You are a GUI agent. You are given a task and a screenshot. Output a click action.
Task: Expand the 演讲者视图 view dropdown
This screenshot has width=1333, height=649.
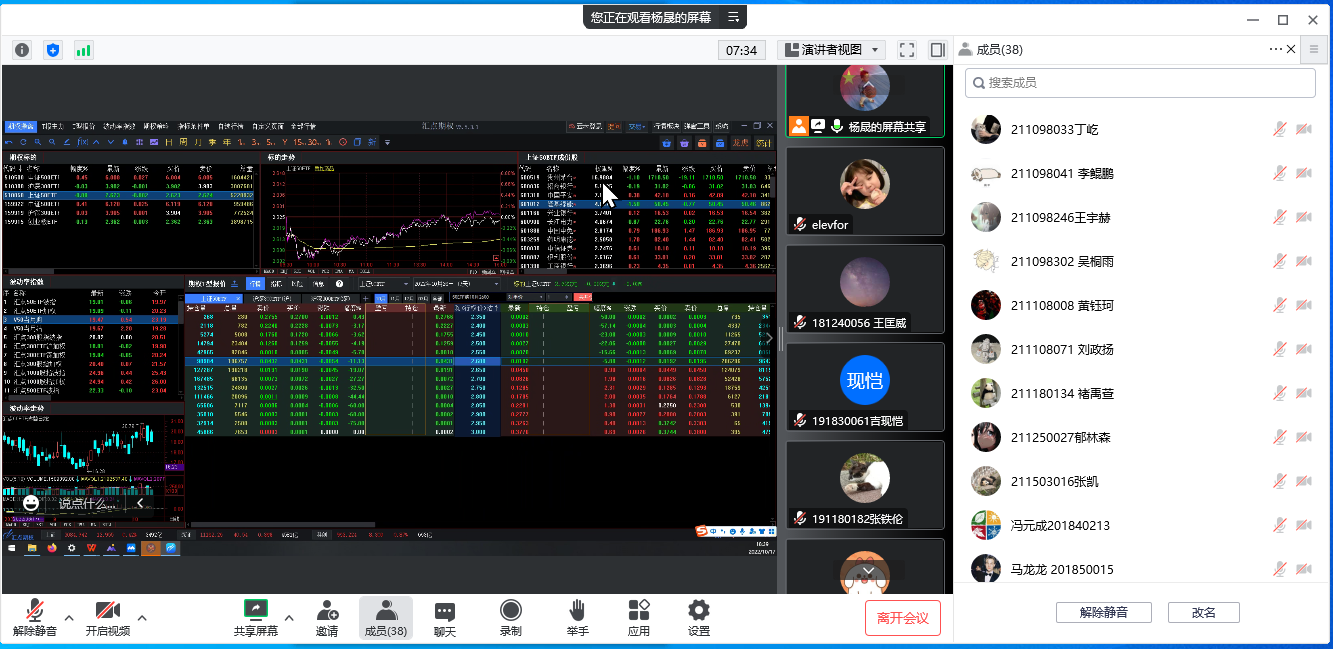click(831, 50)
